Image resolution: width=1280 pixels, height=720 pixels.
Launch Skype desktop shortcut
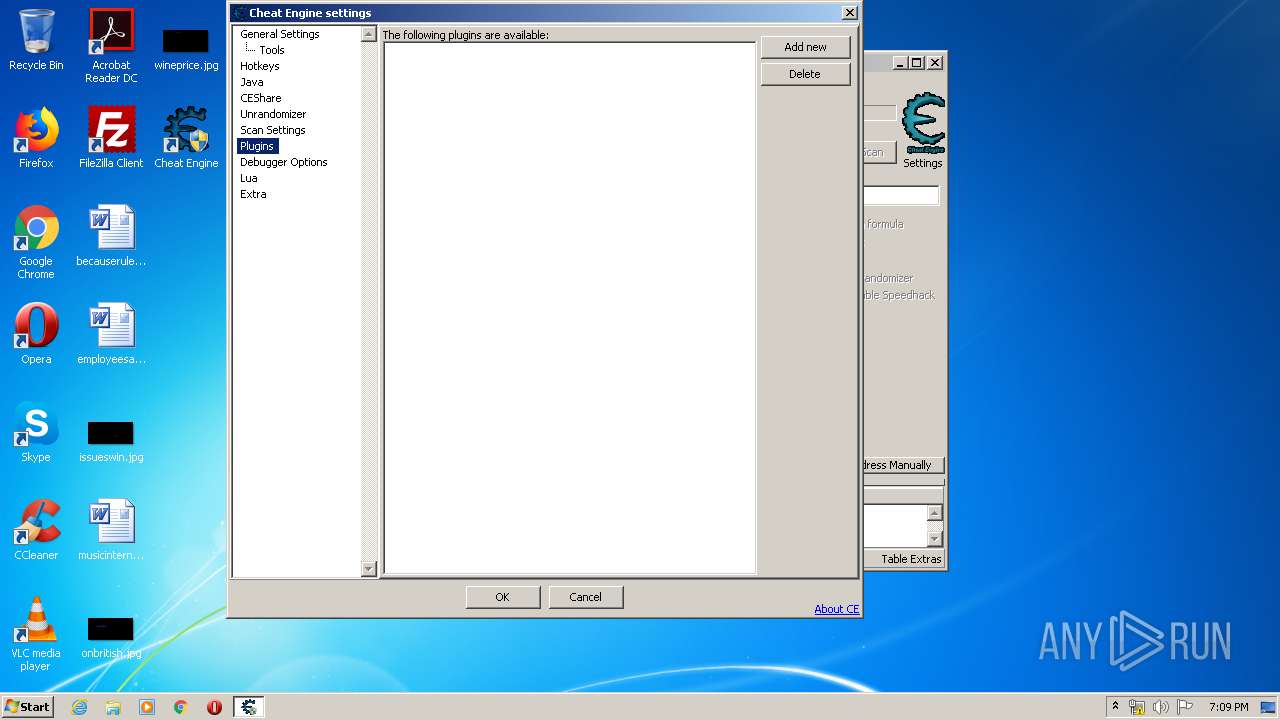point(36,432)
